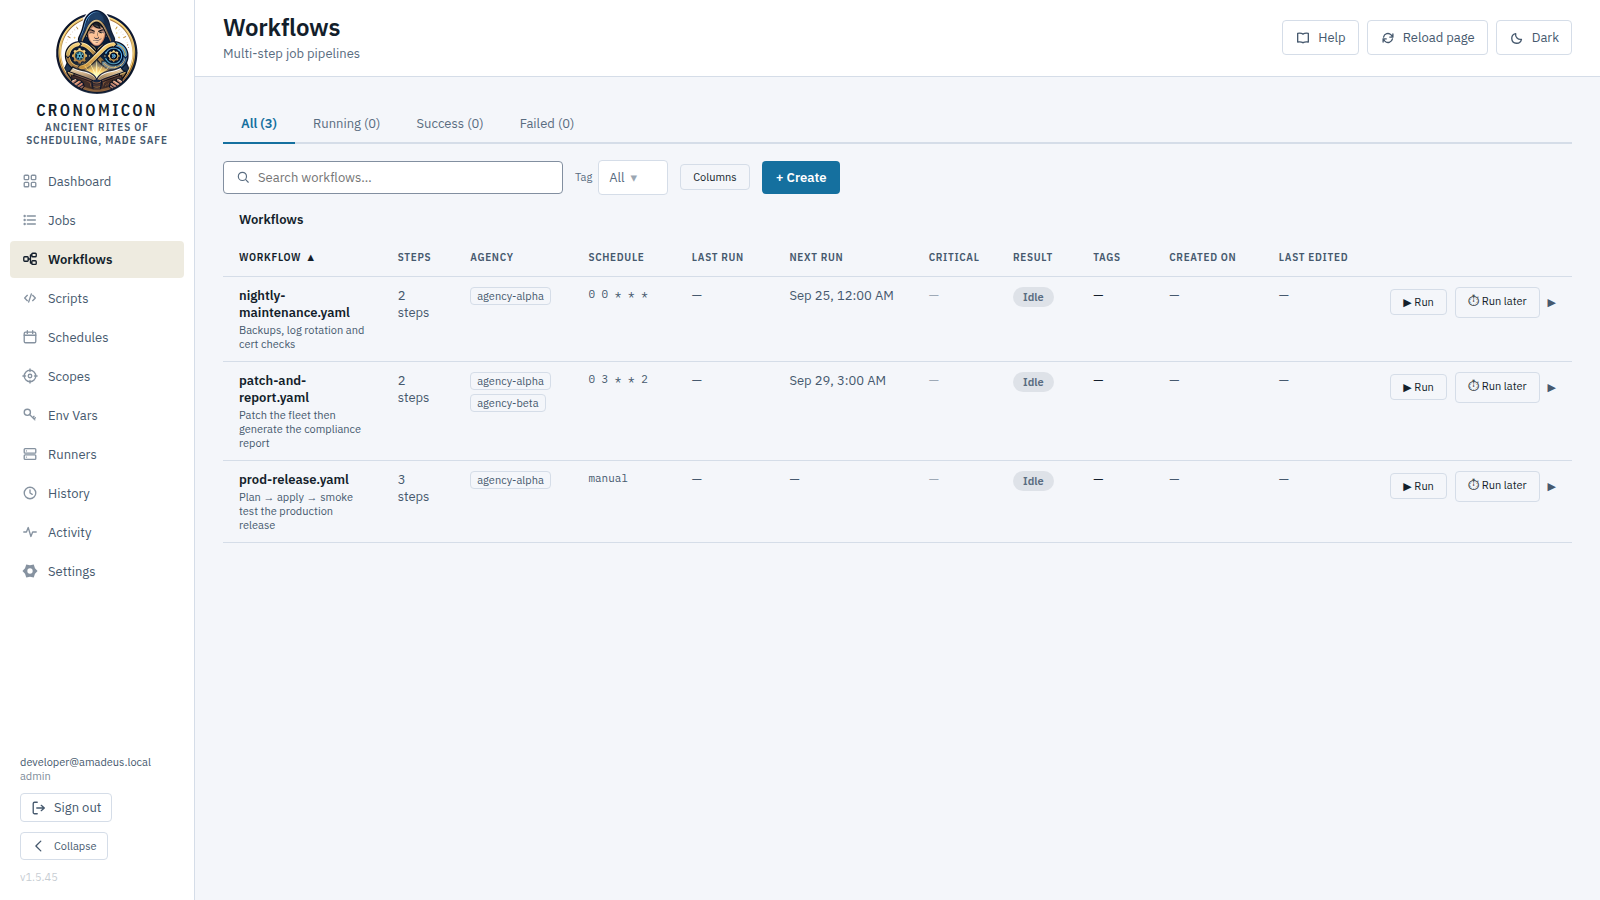Open the prod-release.yaml workflow name
This screenshot has width=1600, height=900.
coord(294,480)
